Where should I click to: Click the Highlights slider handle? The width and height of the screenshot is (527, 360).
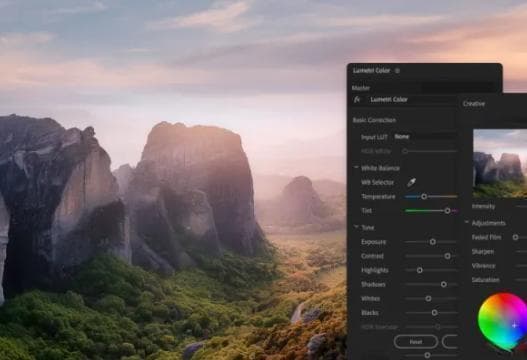click(x=420, y=270)
